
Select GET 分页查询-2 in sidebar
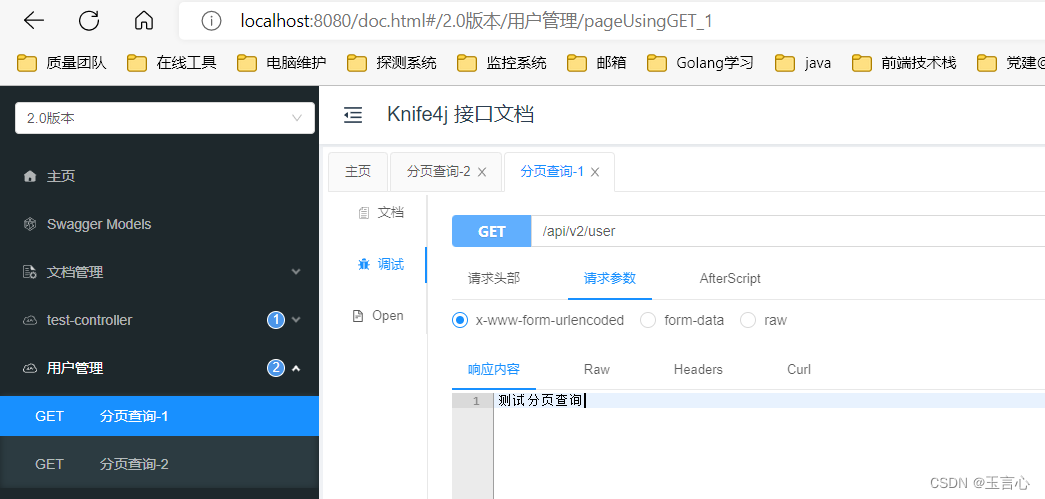[x=159, y=464]
